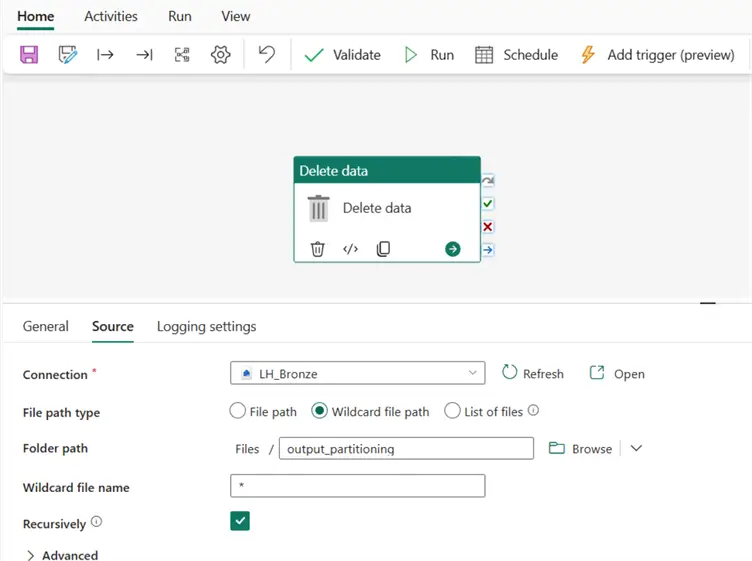Open the Activities ribbon tab

pyautogui.click(x=111, y=16)
